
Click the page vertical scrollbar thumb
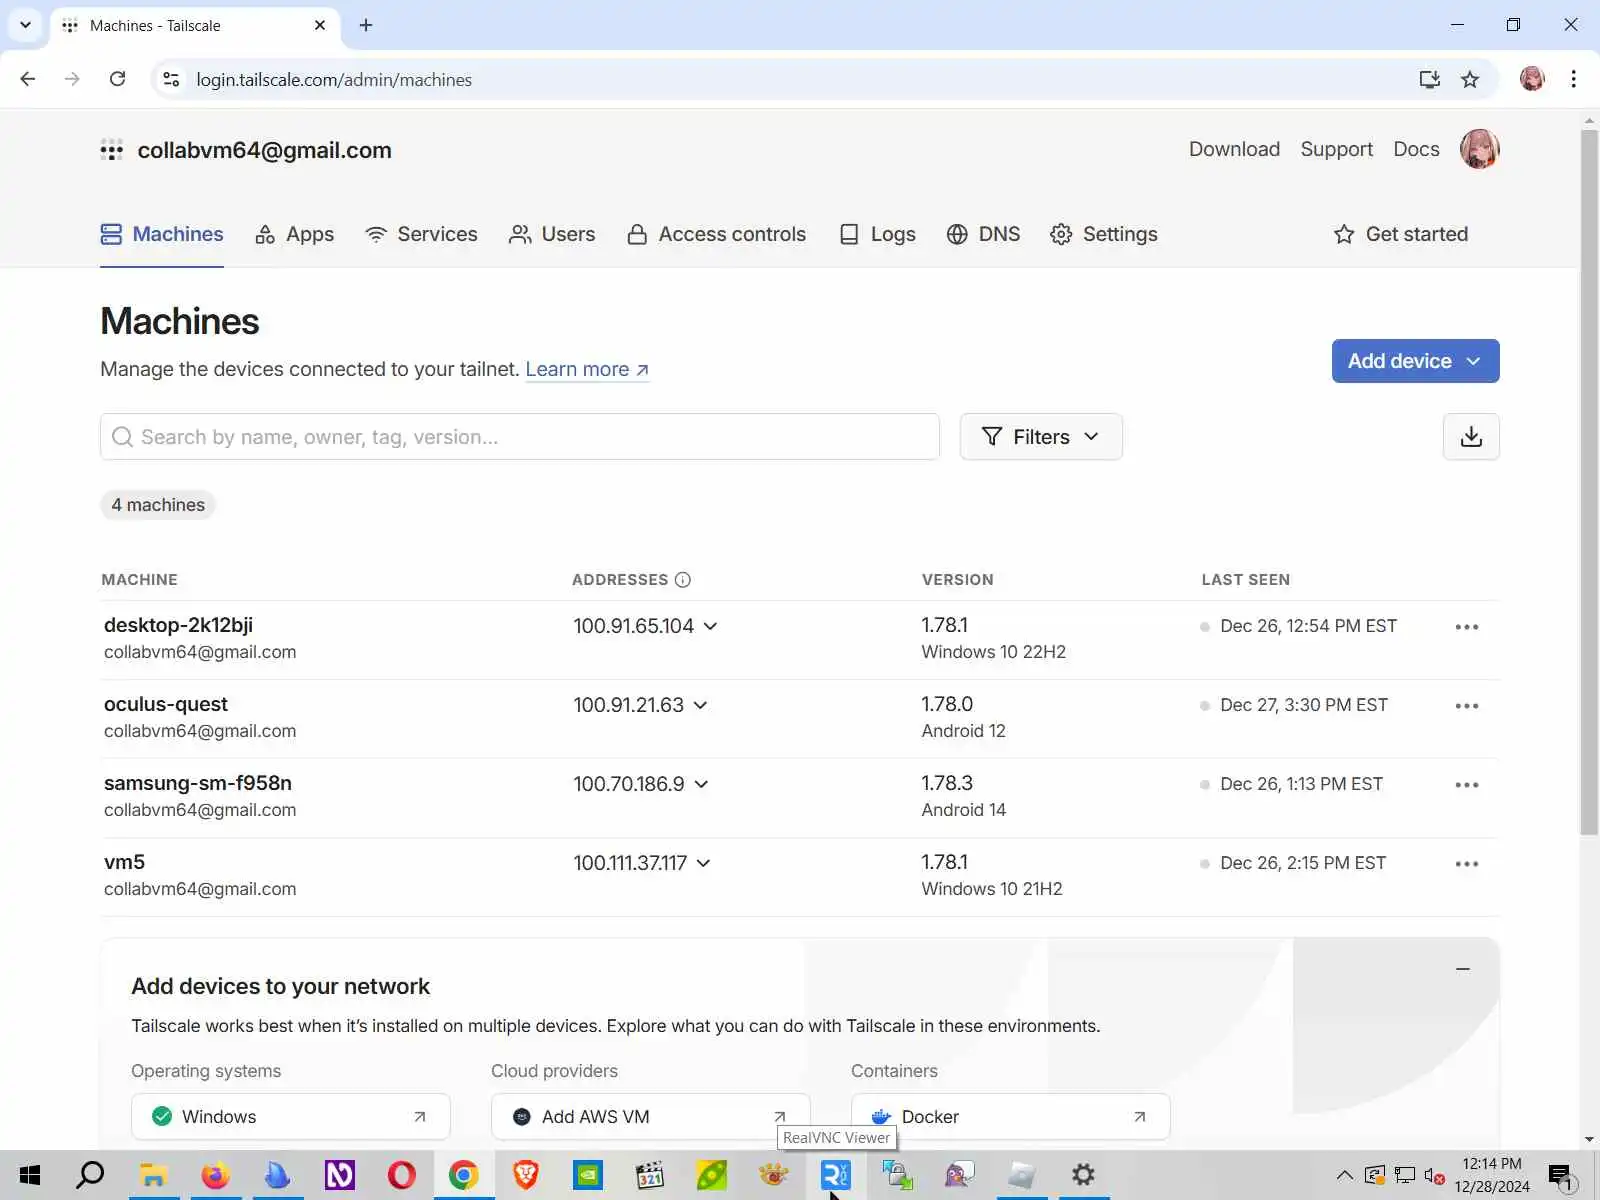coord(1589,480)
